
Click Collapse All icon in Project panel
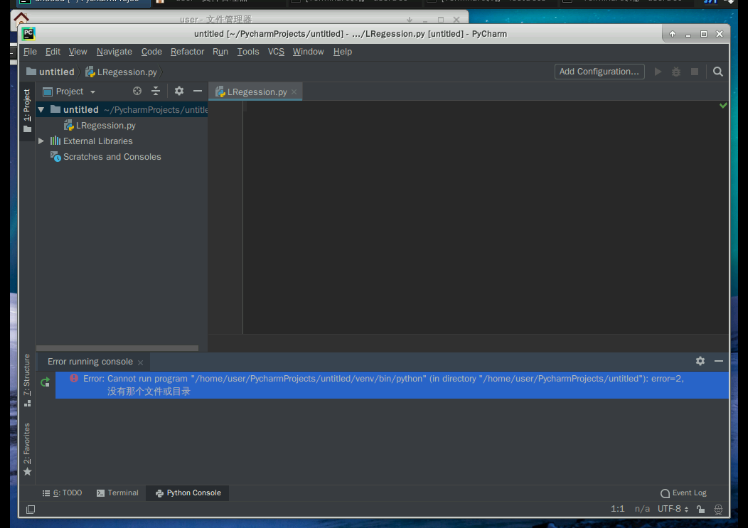click(x=156, y=91)
